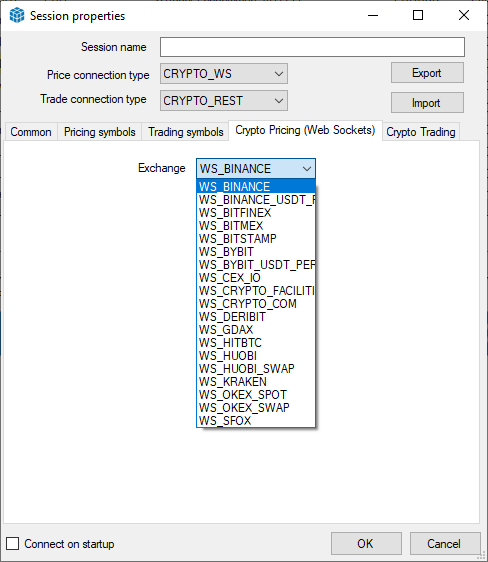Switch to the Crypto Trading tab
This screenshot has height=562, width=488.
pos(421,132)
